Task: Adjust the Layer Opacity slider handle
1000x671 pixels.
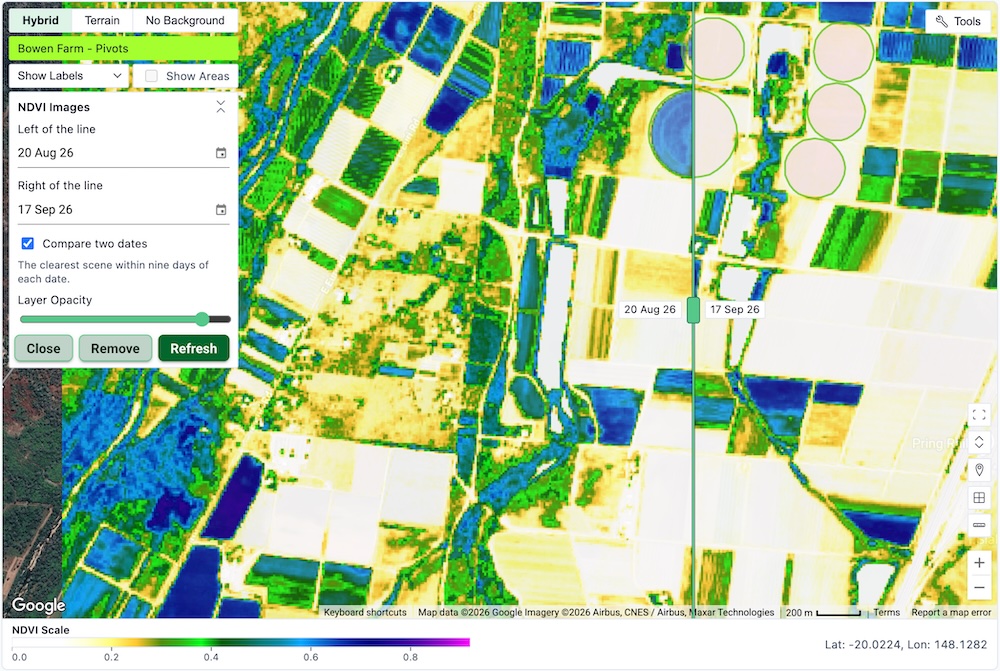Action: pos(202,319)
